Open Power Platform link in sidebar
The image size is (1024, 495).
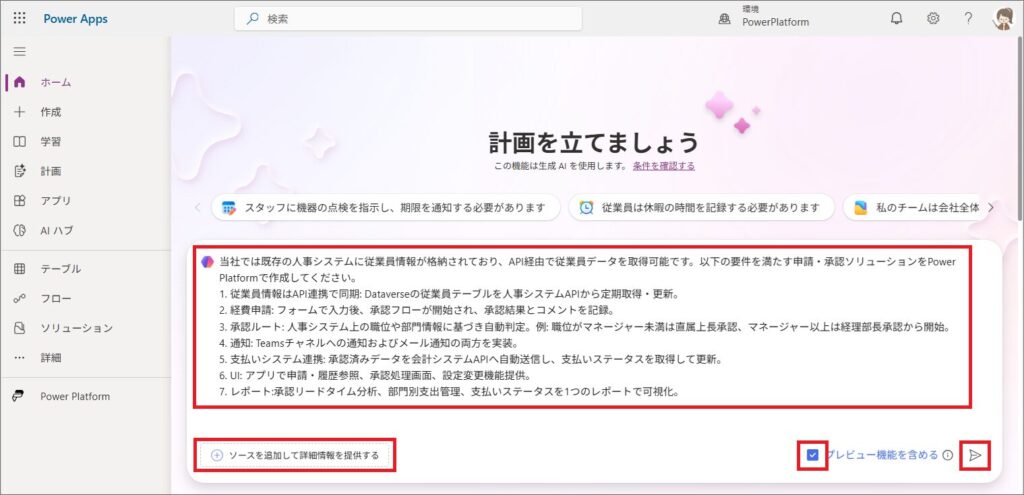(x=74, y=396)
